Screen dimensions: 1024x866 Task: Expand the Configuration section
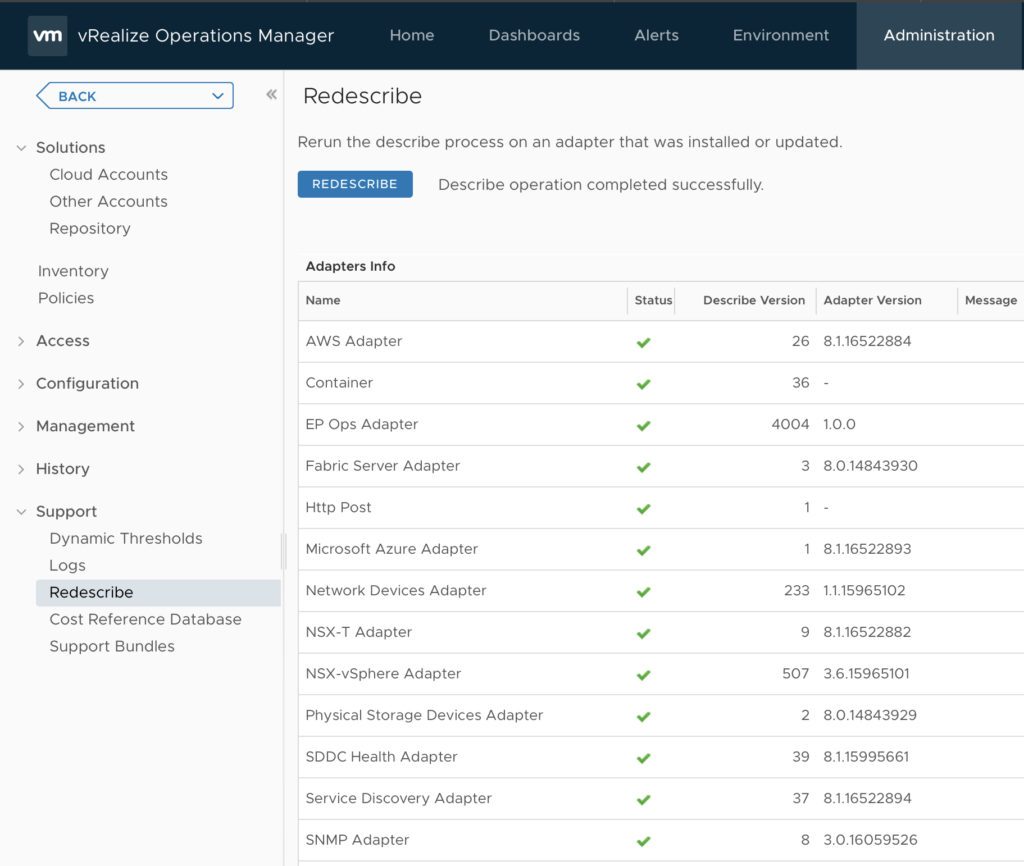click(21, 384)
